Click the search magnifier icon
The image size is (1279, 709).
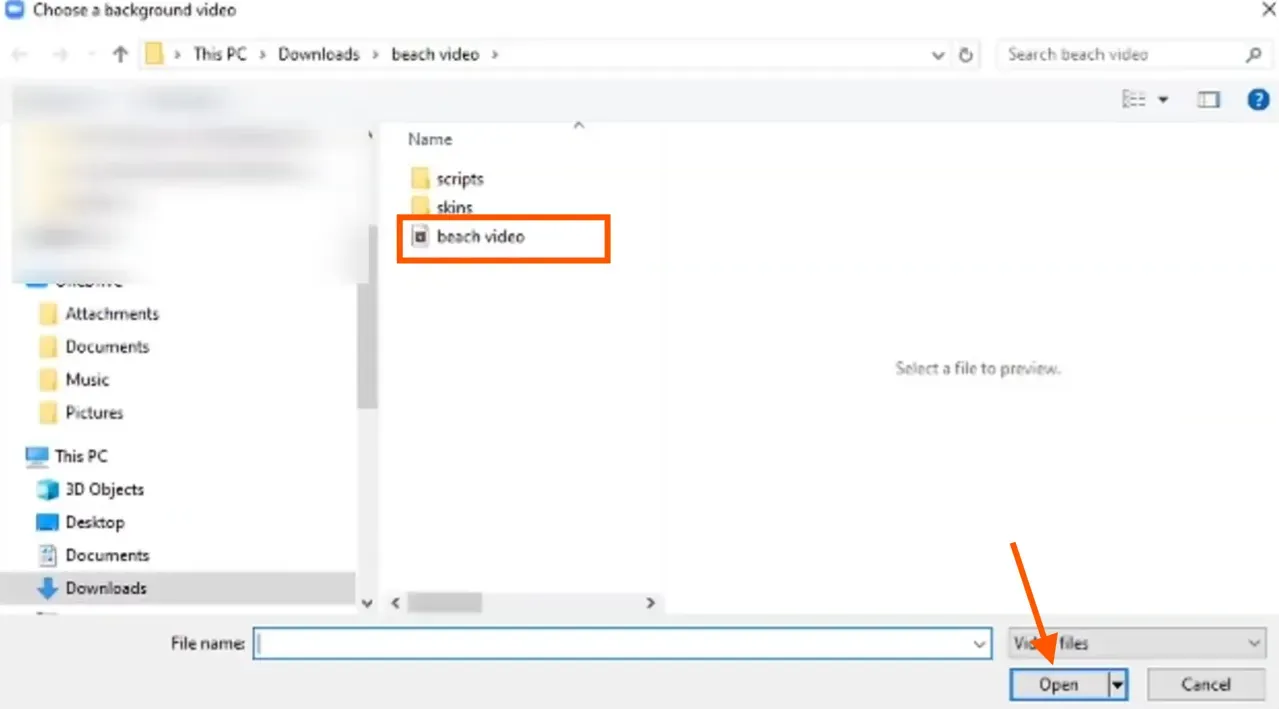click(1252, 54)
